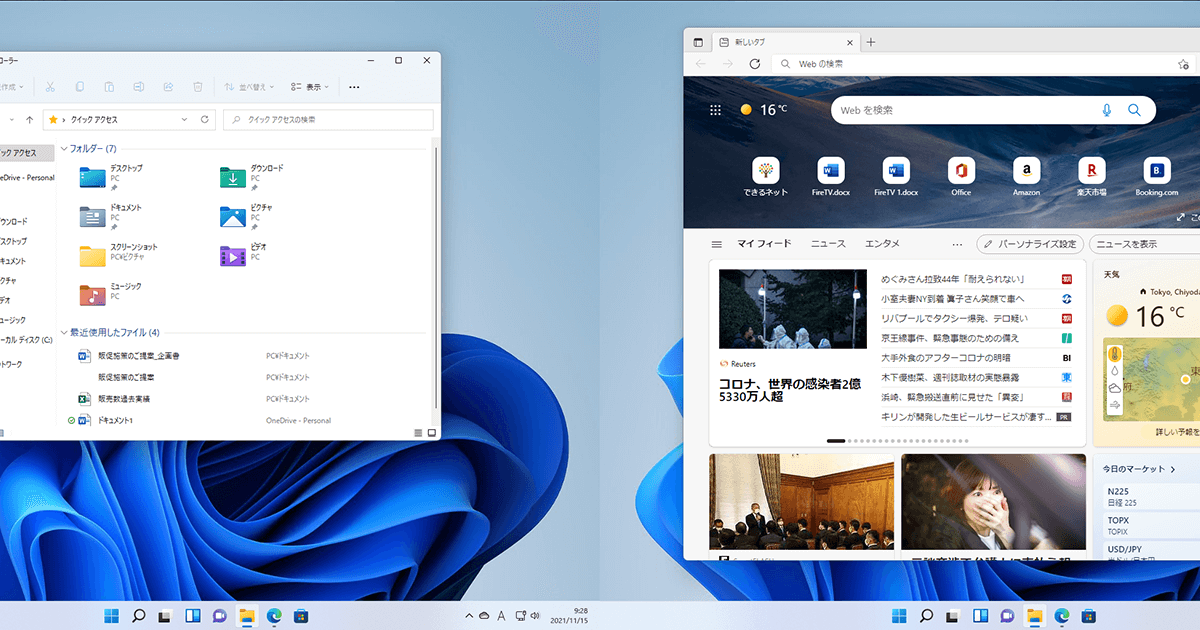This screenshot has height=630, width=1200.
Task: Click the Web を検索 search box on the page
Action: pyautogui.click(x=993, y=110)
